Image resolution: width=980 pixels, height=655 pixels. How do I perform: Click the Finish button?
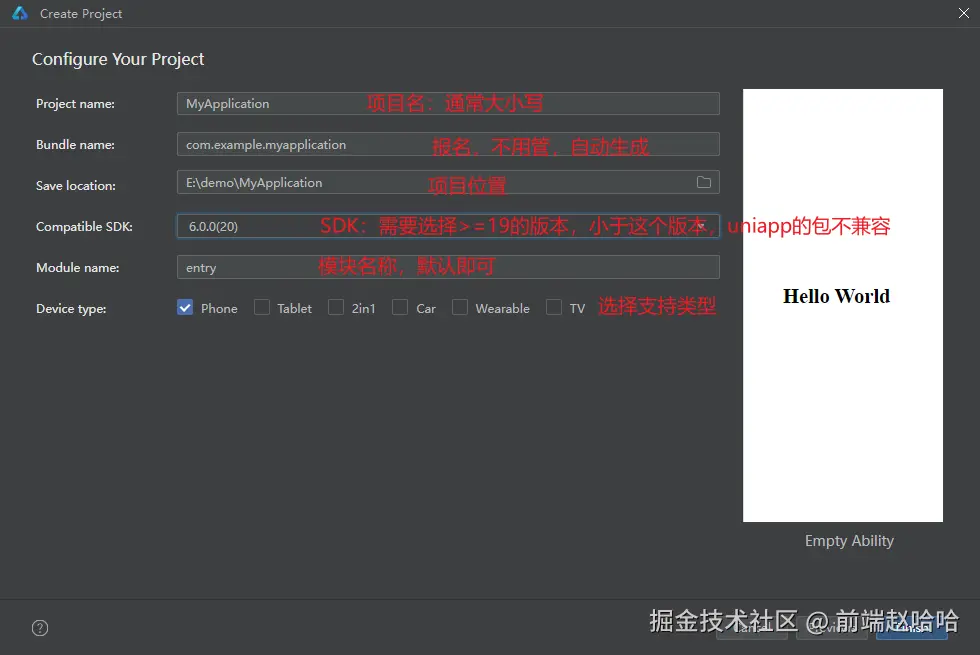(912, 628)
